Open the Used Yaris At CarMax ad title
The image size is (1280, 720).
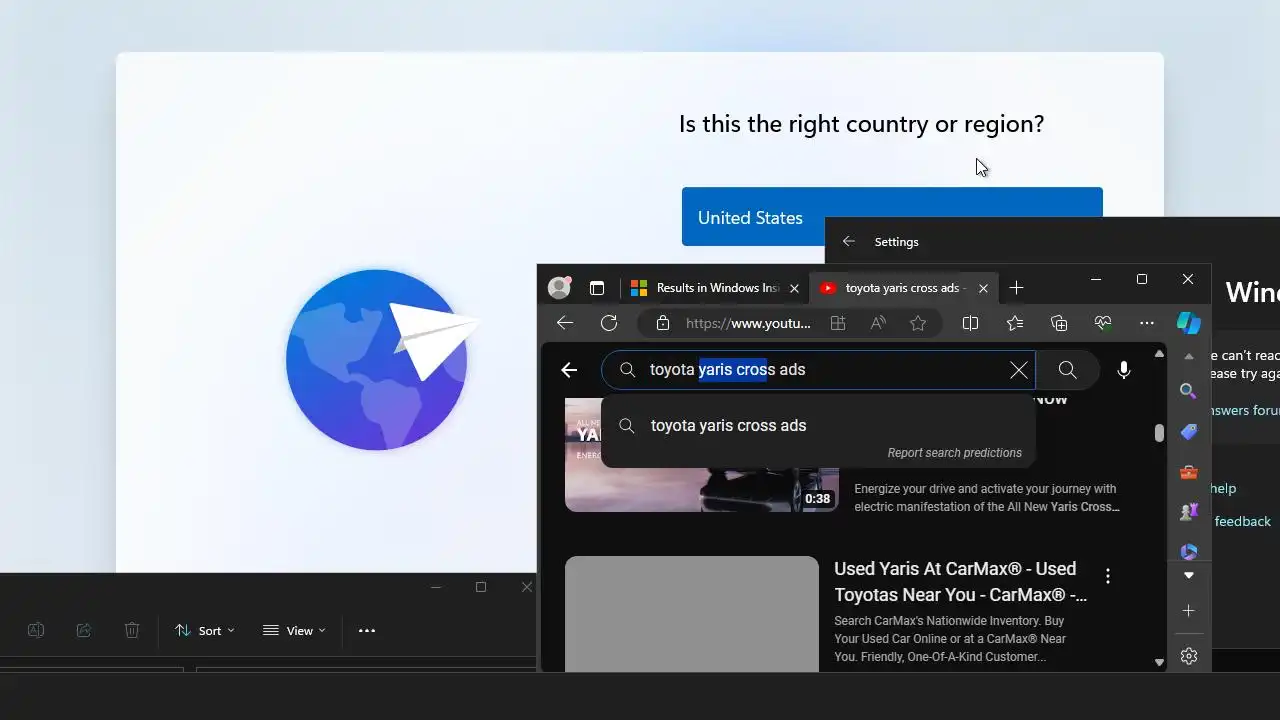960,581
